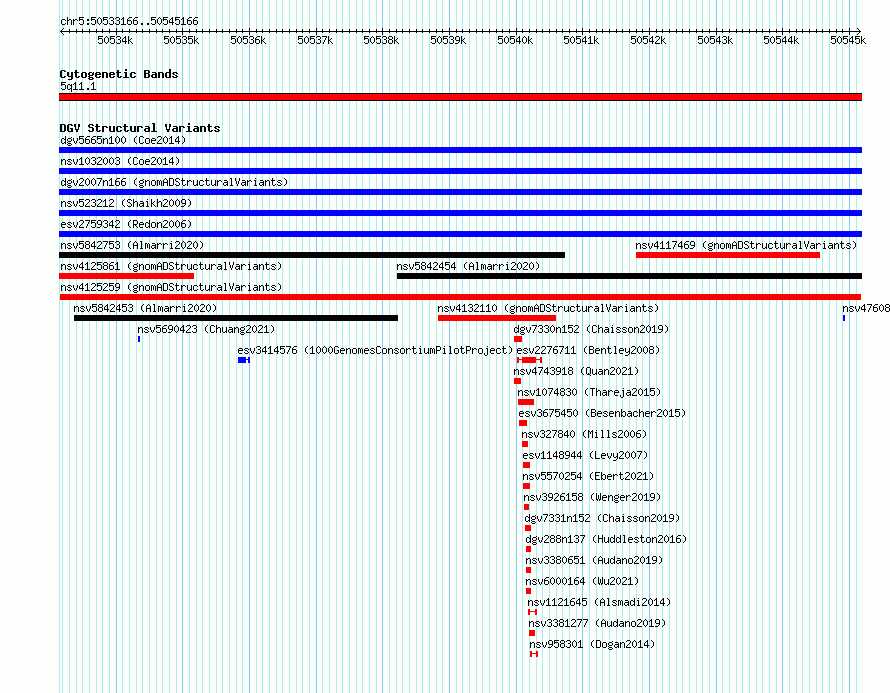
Task: Open variant nsv5842454 (Almarri2020) label
Action: click(x=468, y=266)
